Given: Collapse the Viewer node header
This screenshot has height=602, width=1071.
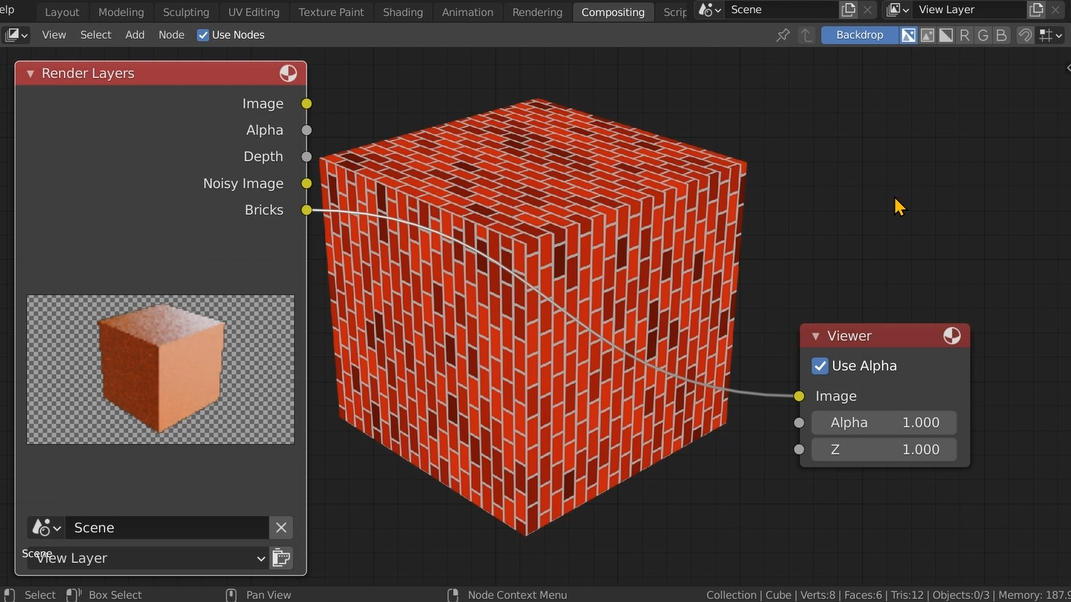Looking at the screenshot, I should (815, 336).
